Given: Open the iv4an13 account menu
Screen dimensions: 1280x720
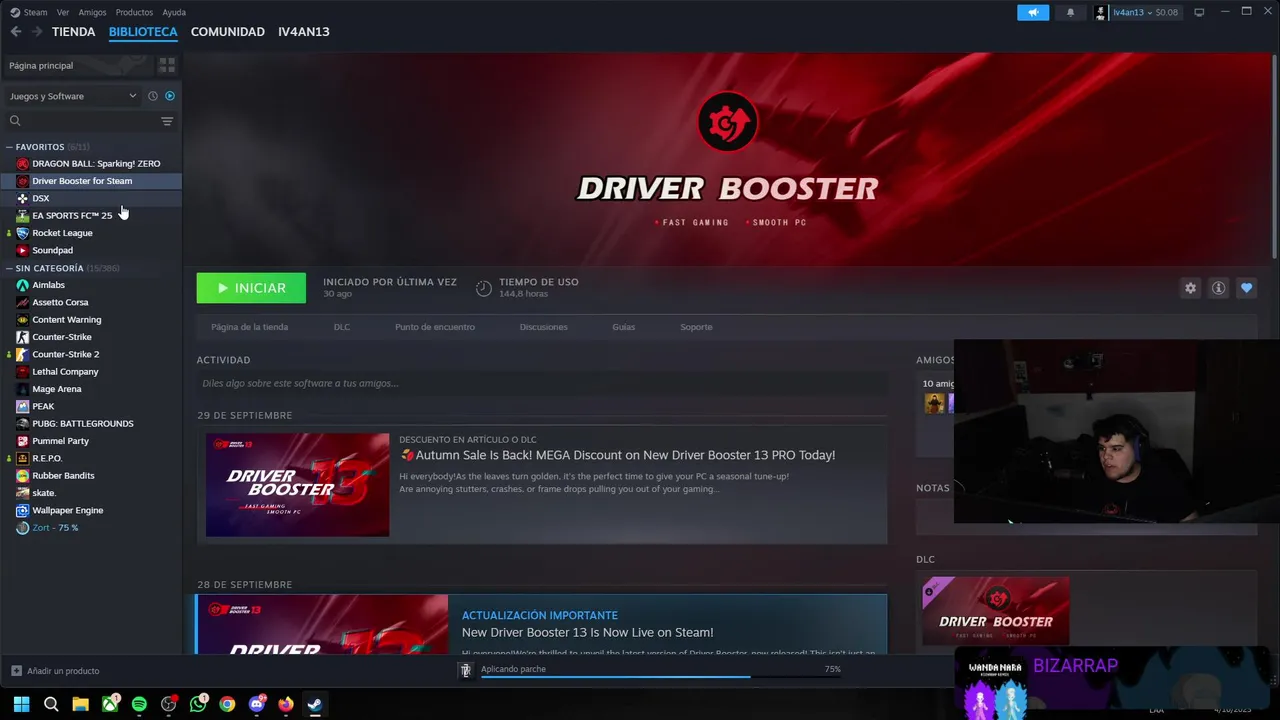Looking at the screenshot, I should click(x=1137, y=12).
